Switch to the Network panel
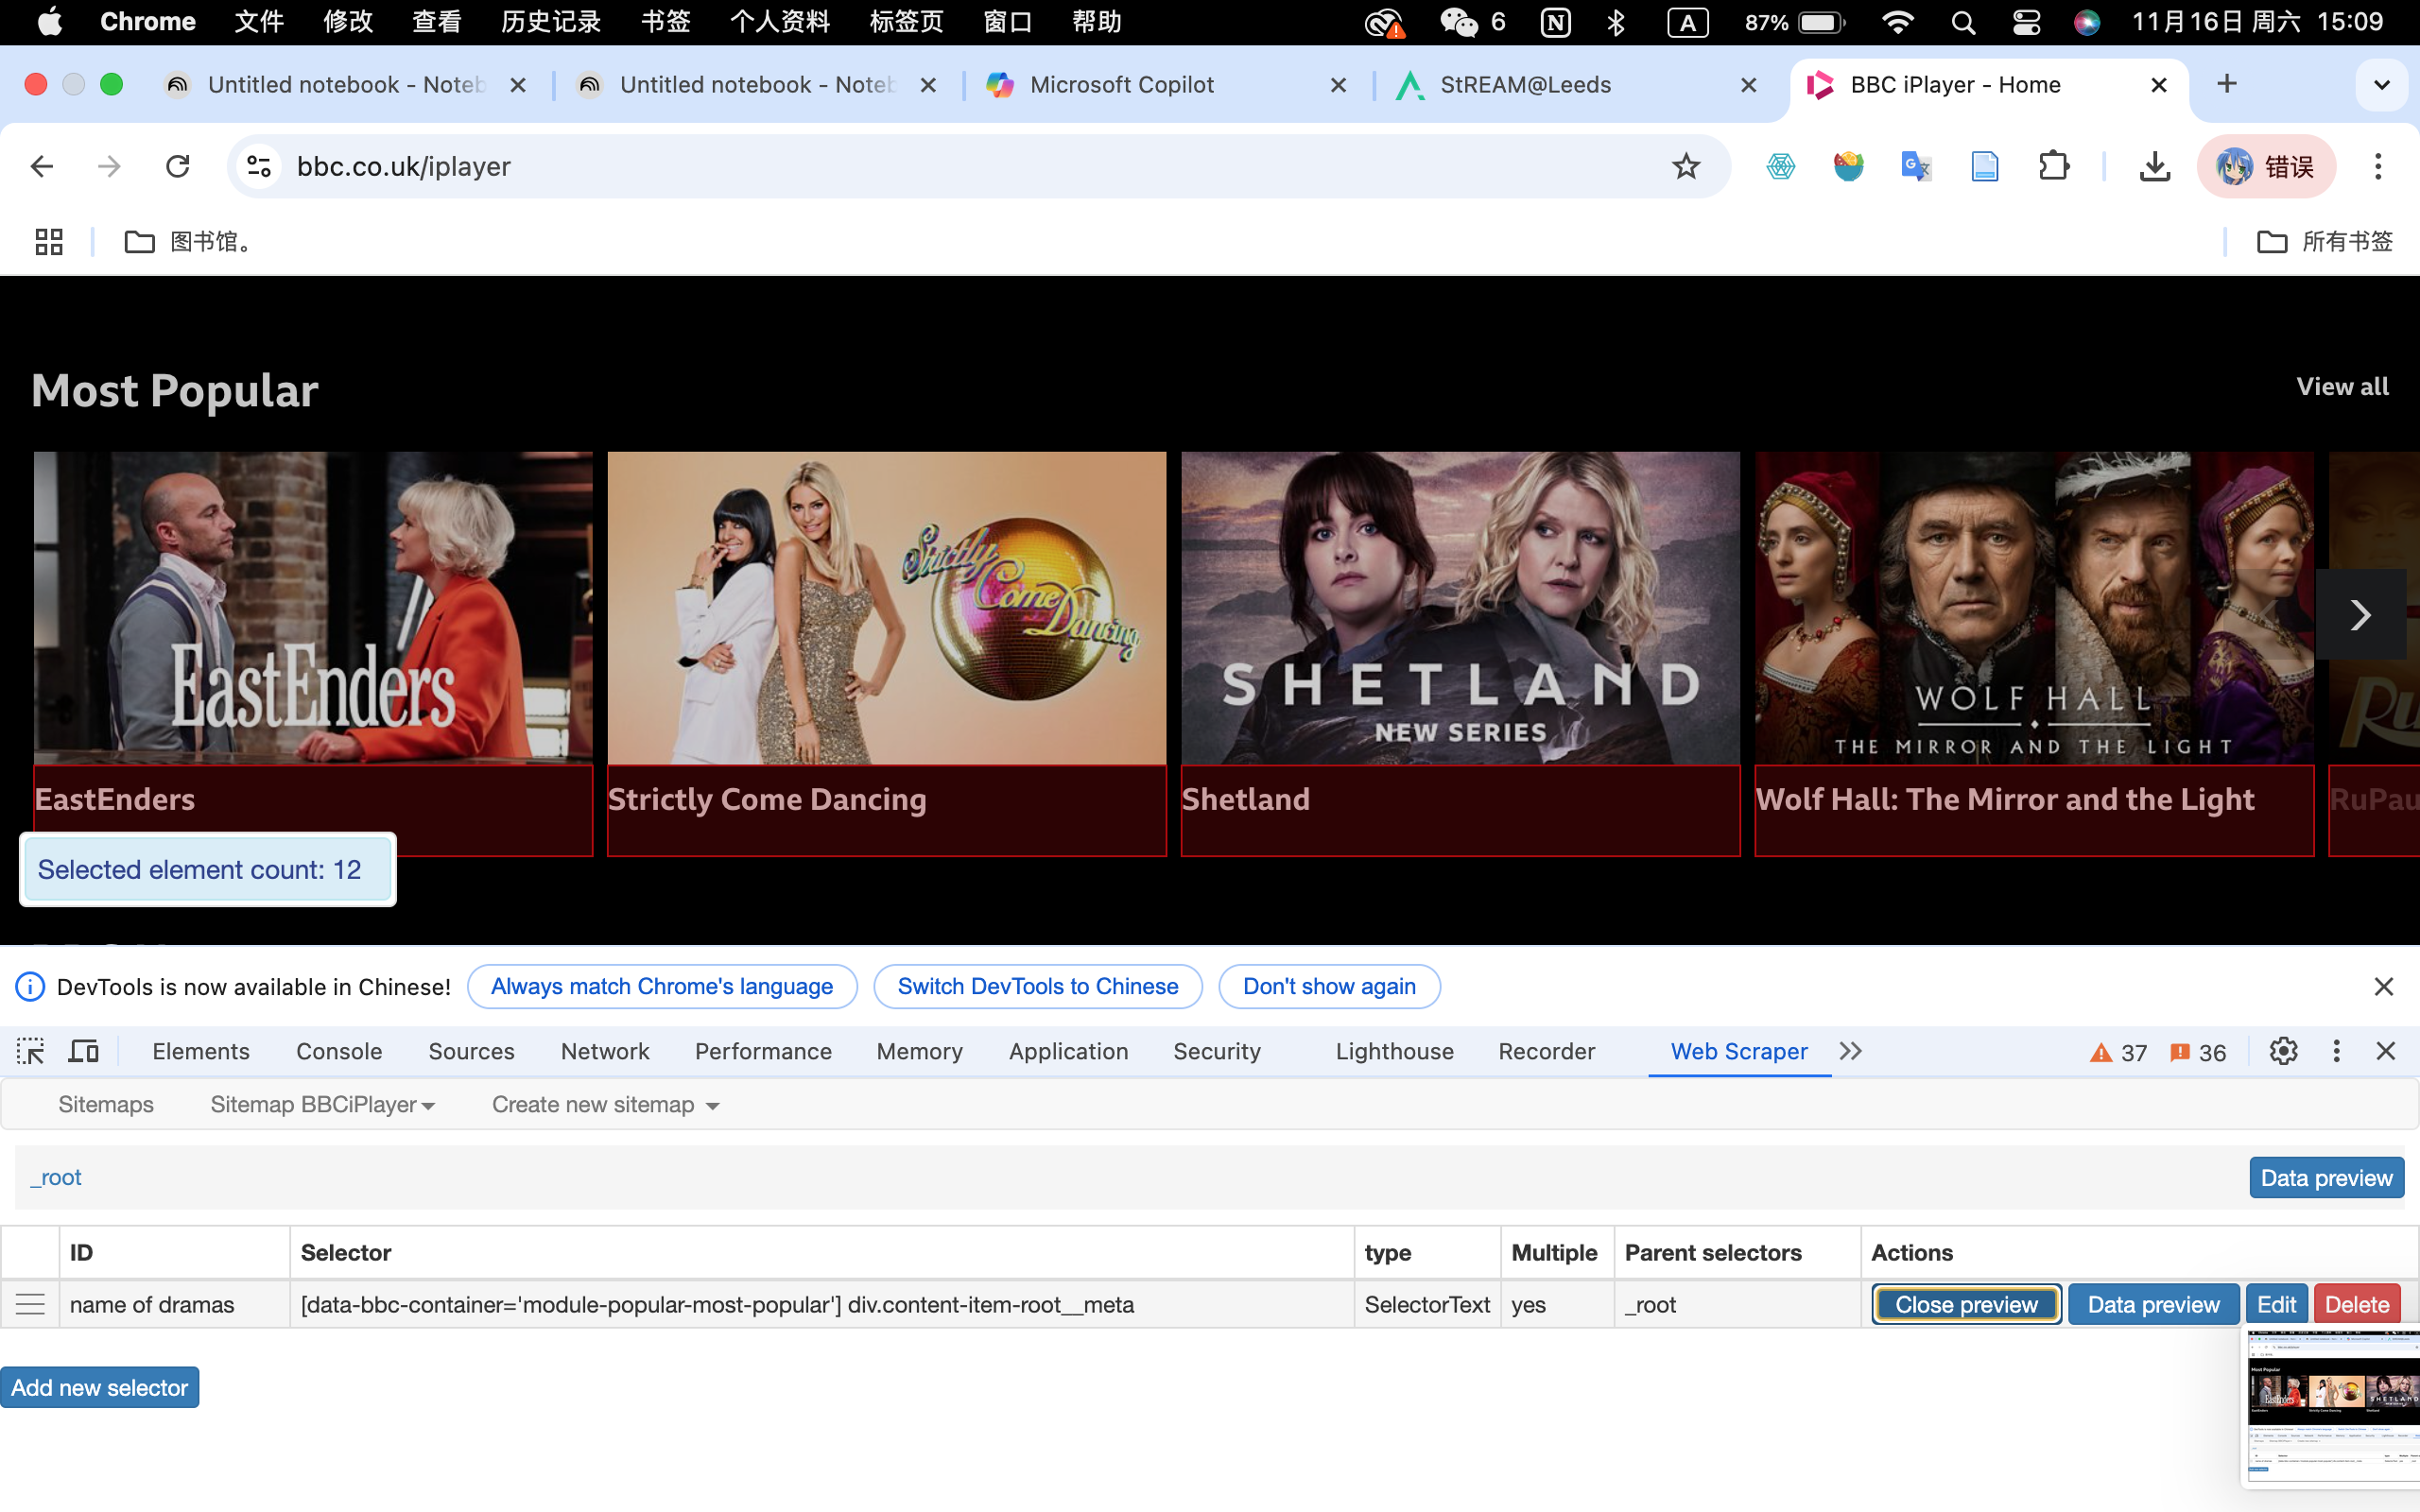This screenshot has height=1512, width=2420. (x=605, y=1051)
